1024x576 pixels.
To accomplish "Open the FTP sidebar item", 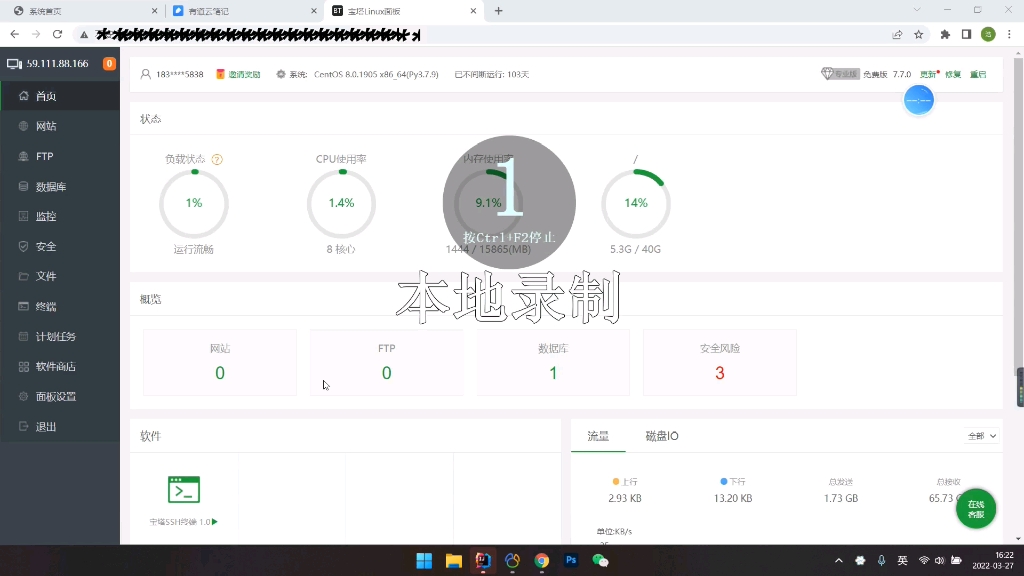I will [60, 156].
